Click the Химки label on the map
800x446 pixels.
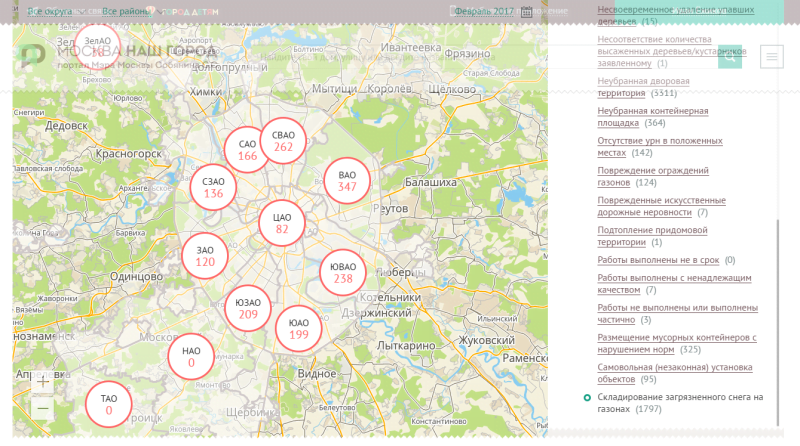206,92
